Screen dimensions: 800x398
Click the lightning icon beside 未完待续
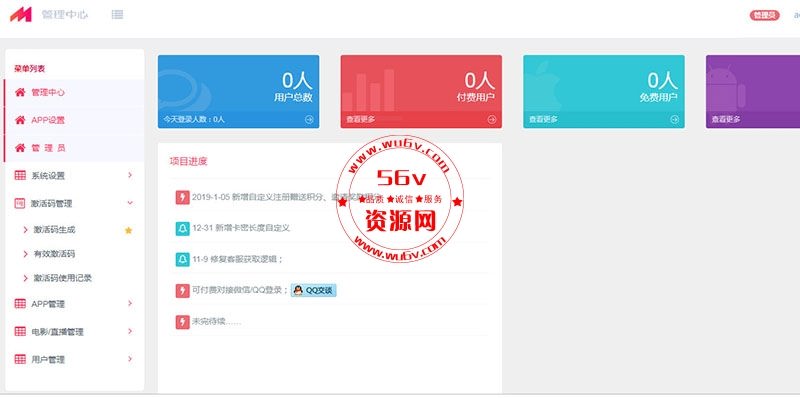pyautogui.click(x=182, y=321)
